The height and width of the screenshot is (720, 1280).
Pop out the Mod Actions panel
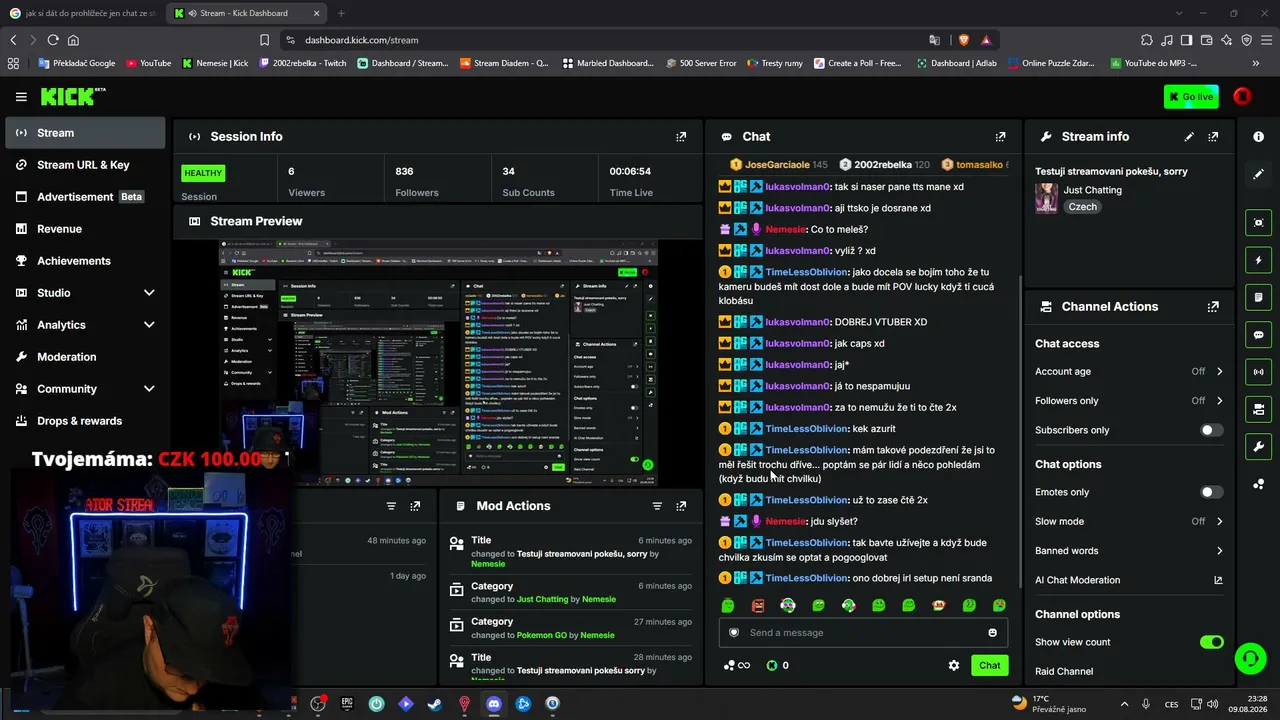[681, 506]
